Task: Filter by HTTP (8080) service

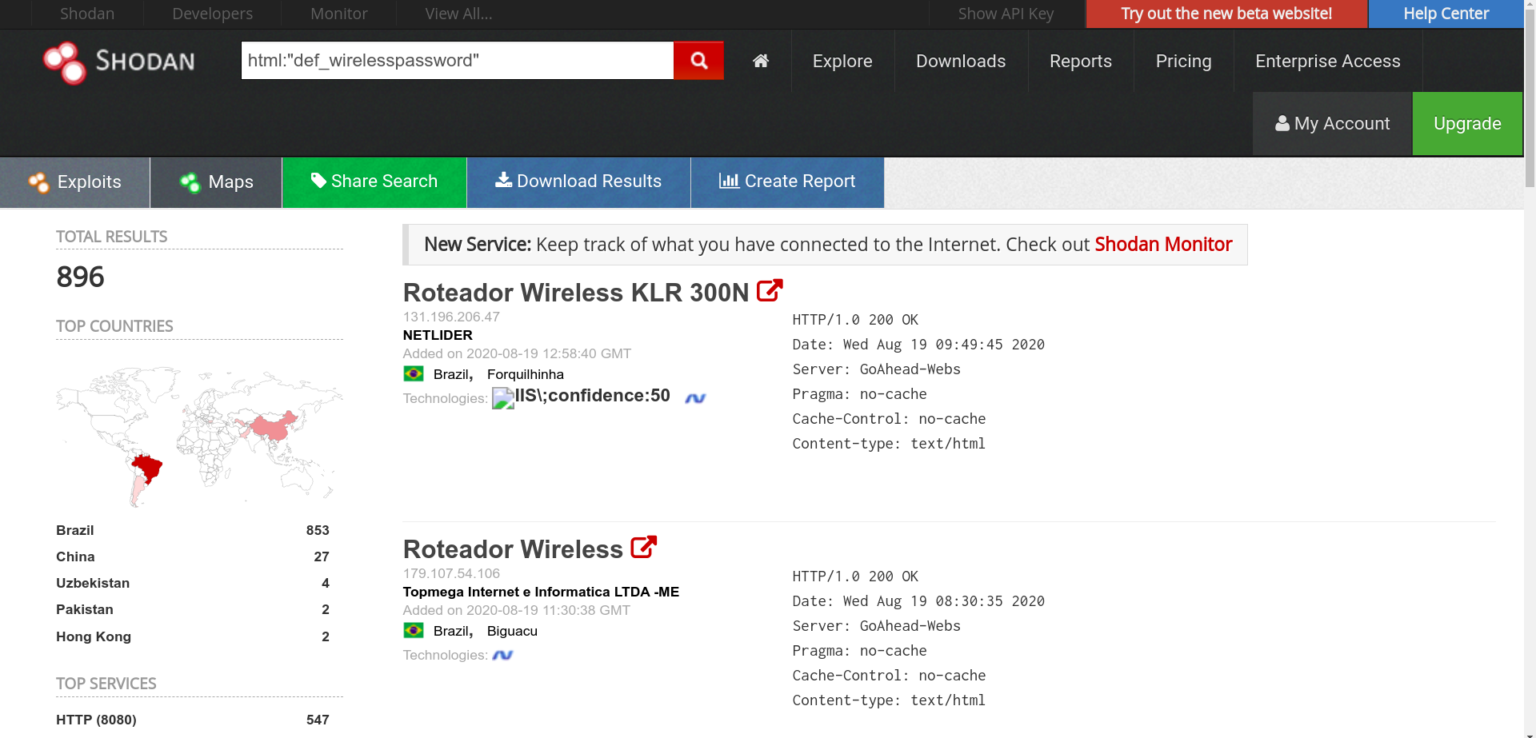Action: point(96,720)
